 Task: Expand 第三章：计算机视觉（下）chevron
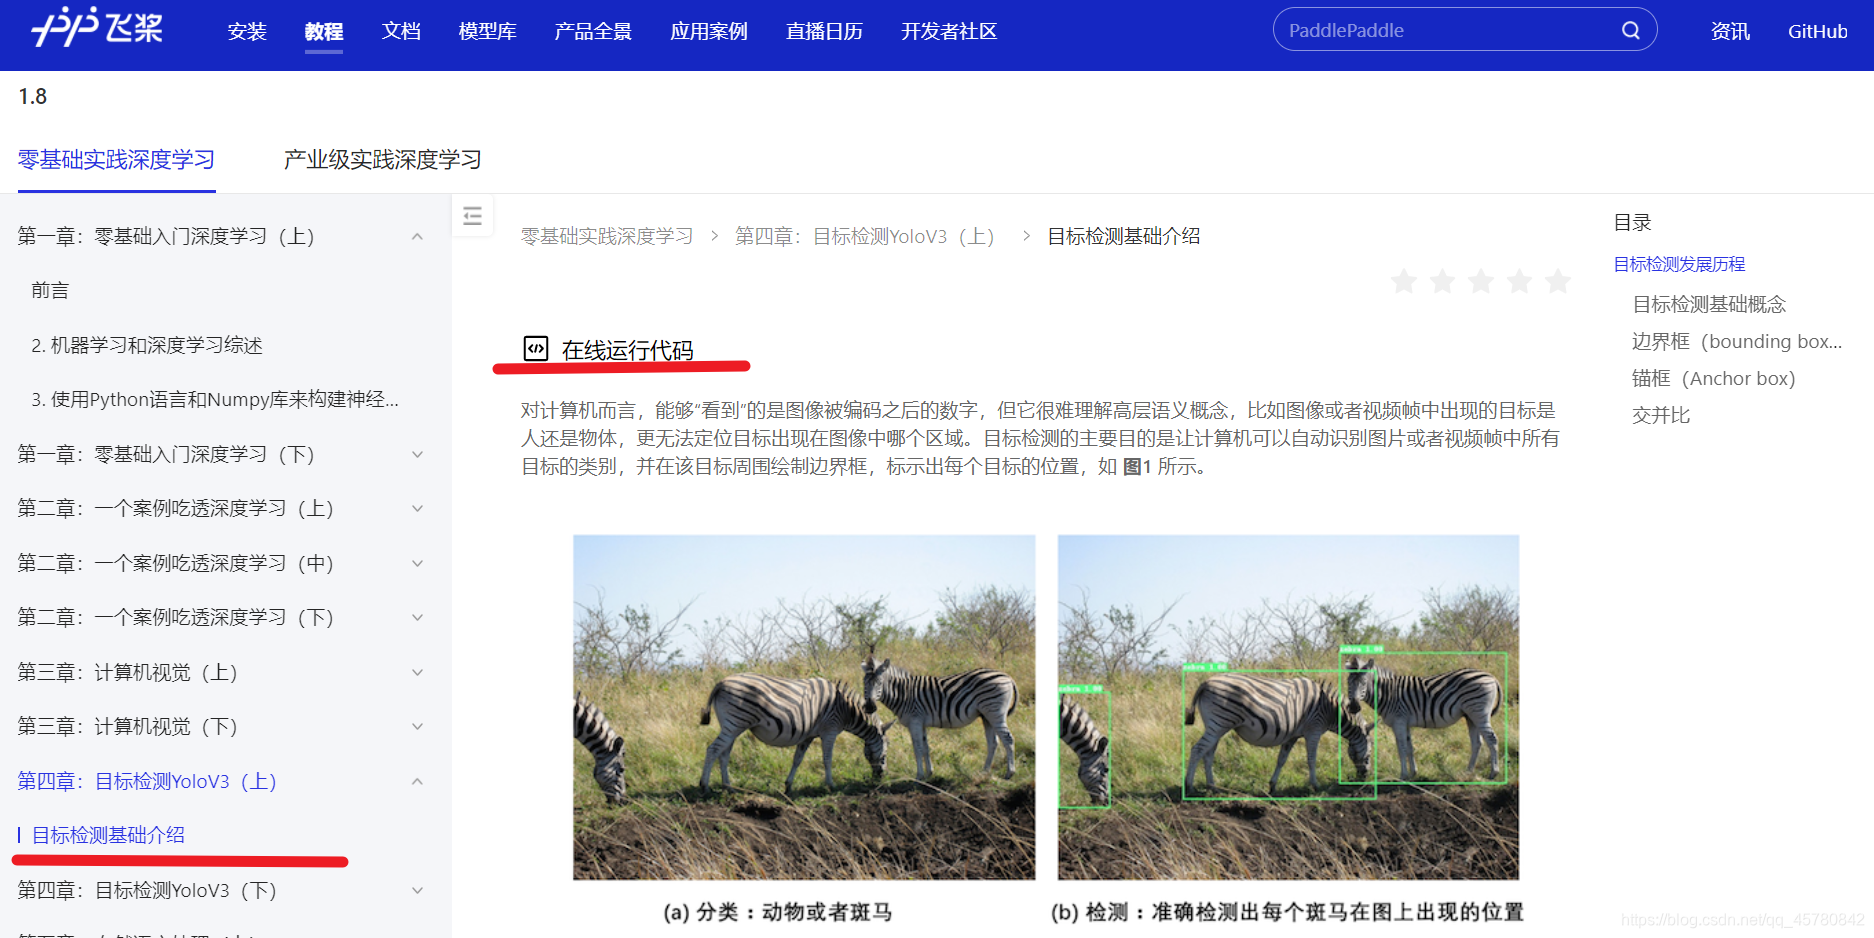click(x=417, y=726)
